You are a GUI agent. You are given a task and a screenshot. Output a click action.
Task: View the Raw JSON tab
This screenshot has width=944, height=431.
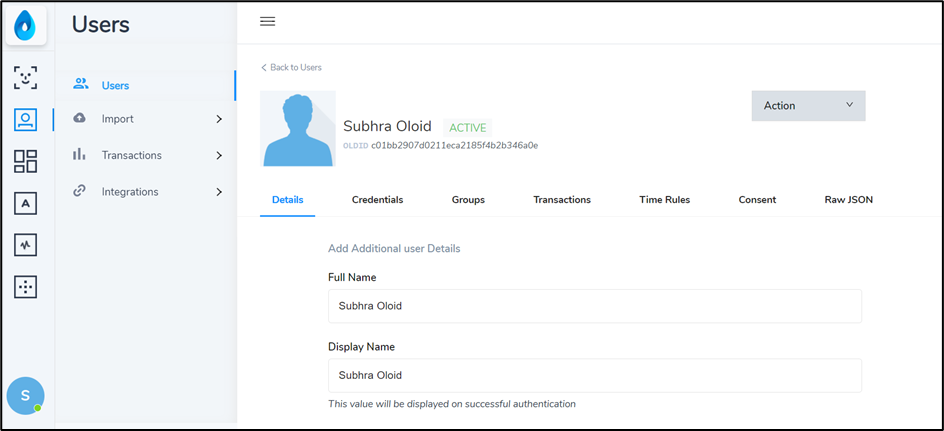(x=849, y=199)
